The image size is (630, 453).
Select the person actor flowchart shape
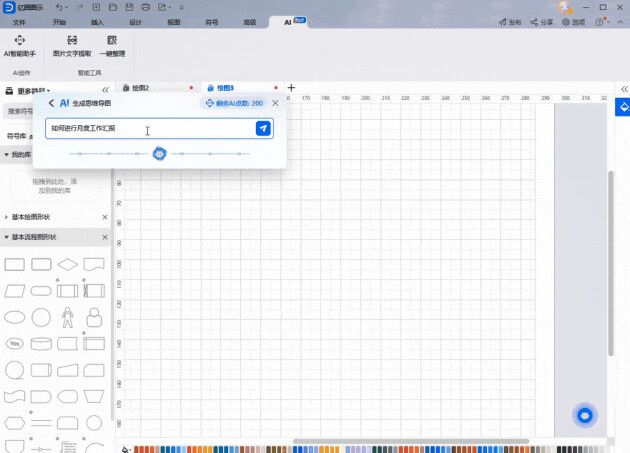tap(68, 317)
